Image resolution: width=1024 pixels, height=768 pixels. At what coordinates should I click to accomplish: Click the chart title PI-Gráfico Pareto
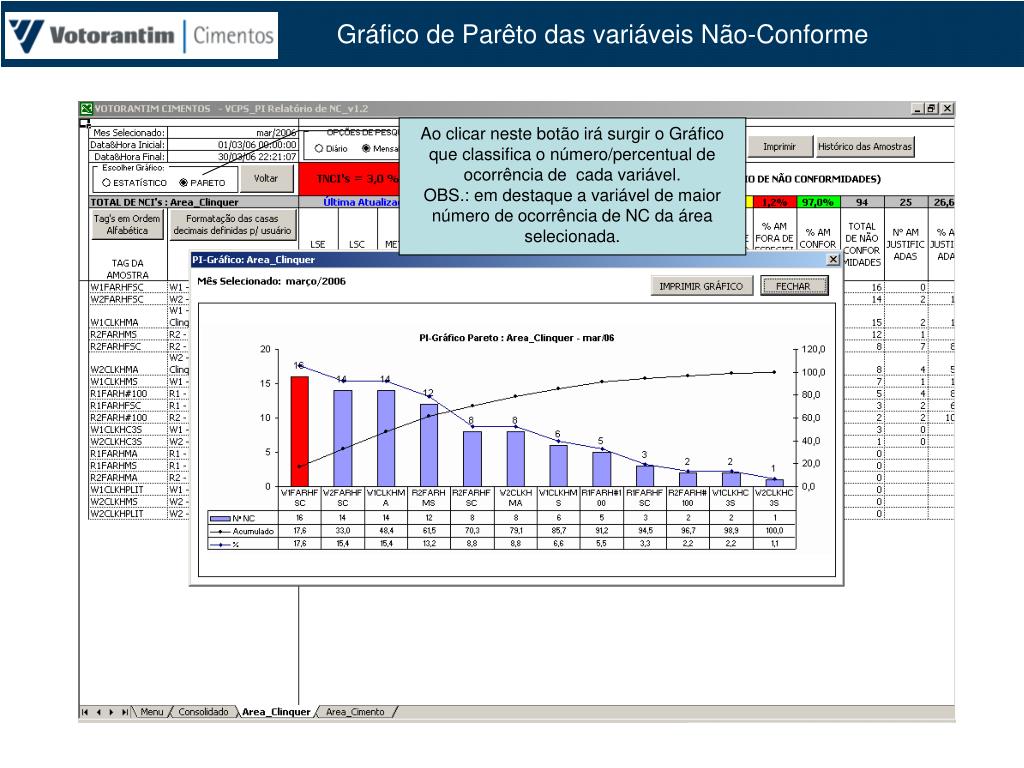pos(517,338)
